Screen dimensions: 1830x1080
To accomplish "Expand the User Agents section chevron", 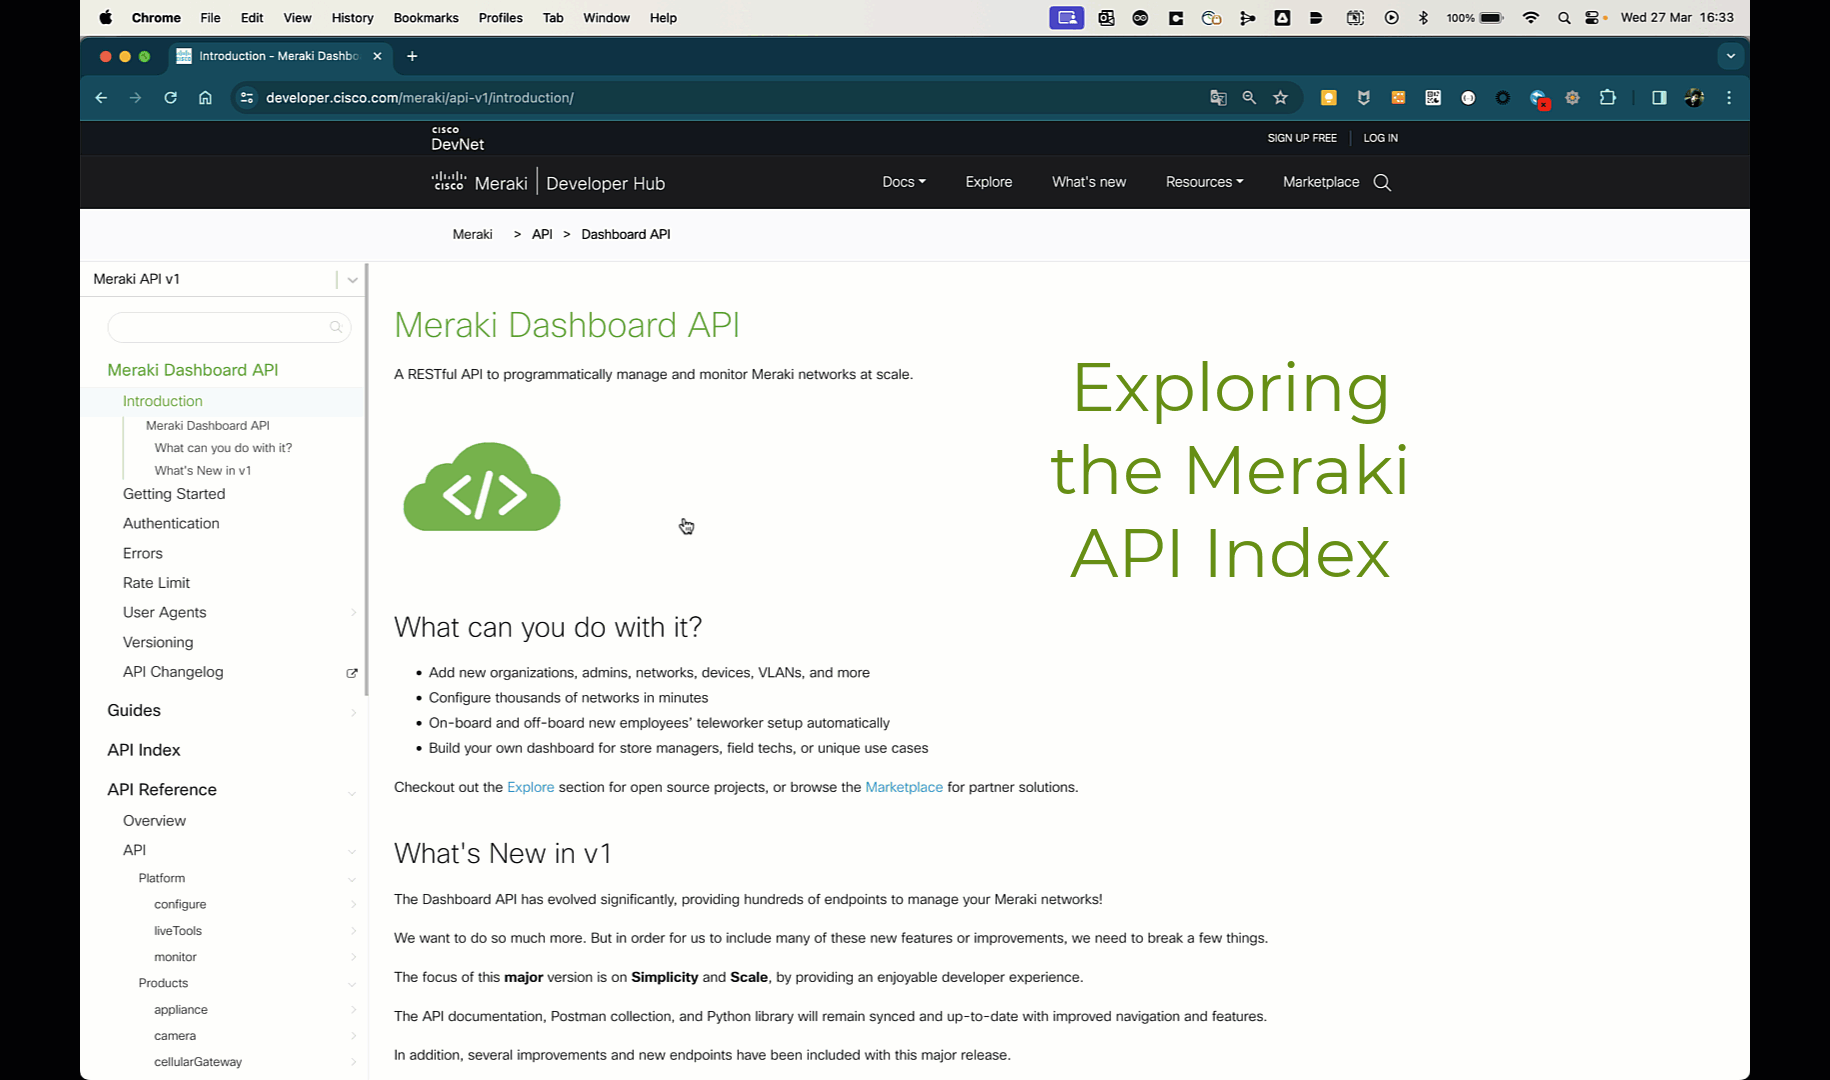I will [x=353, y=612].
